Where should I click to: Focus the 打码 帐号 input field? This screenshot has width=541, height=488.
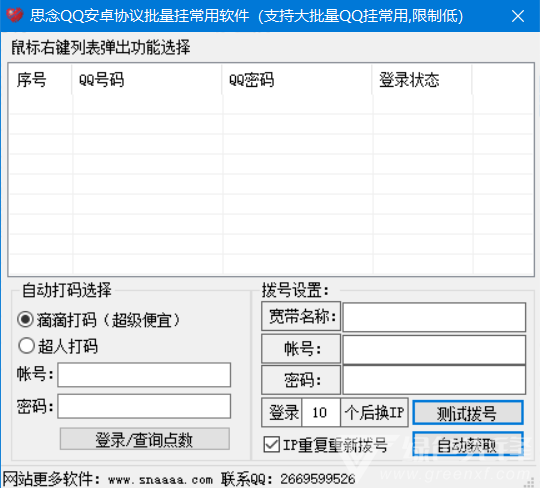click(144, 375)
